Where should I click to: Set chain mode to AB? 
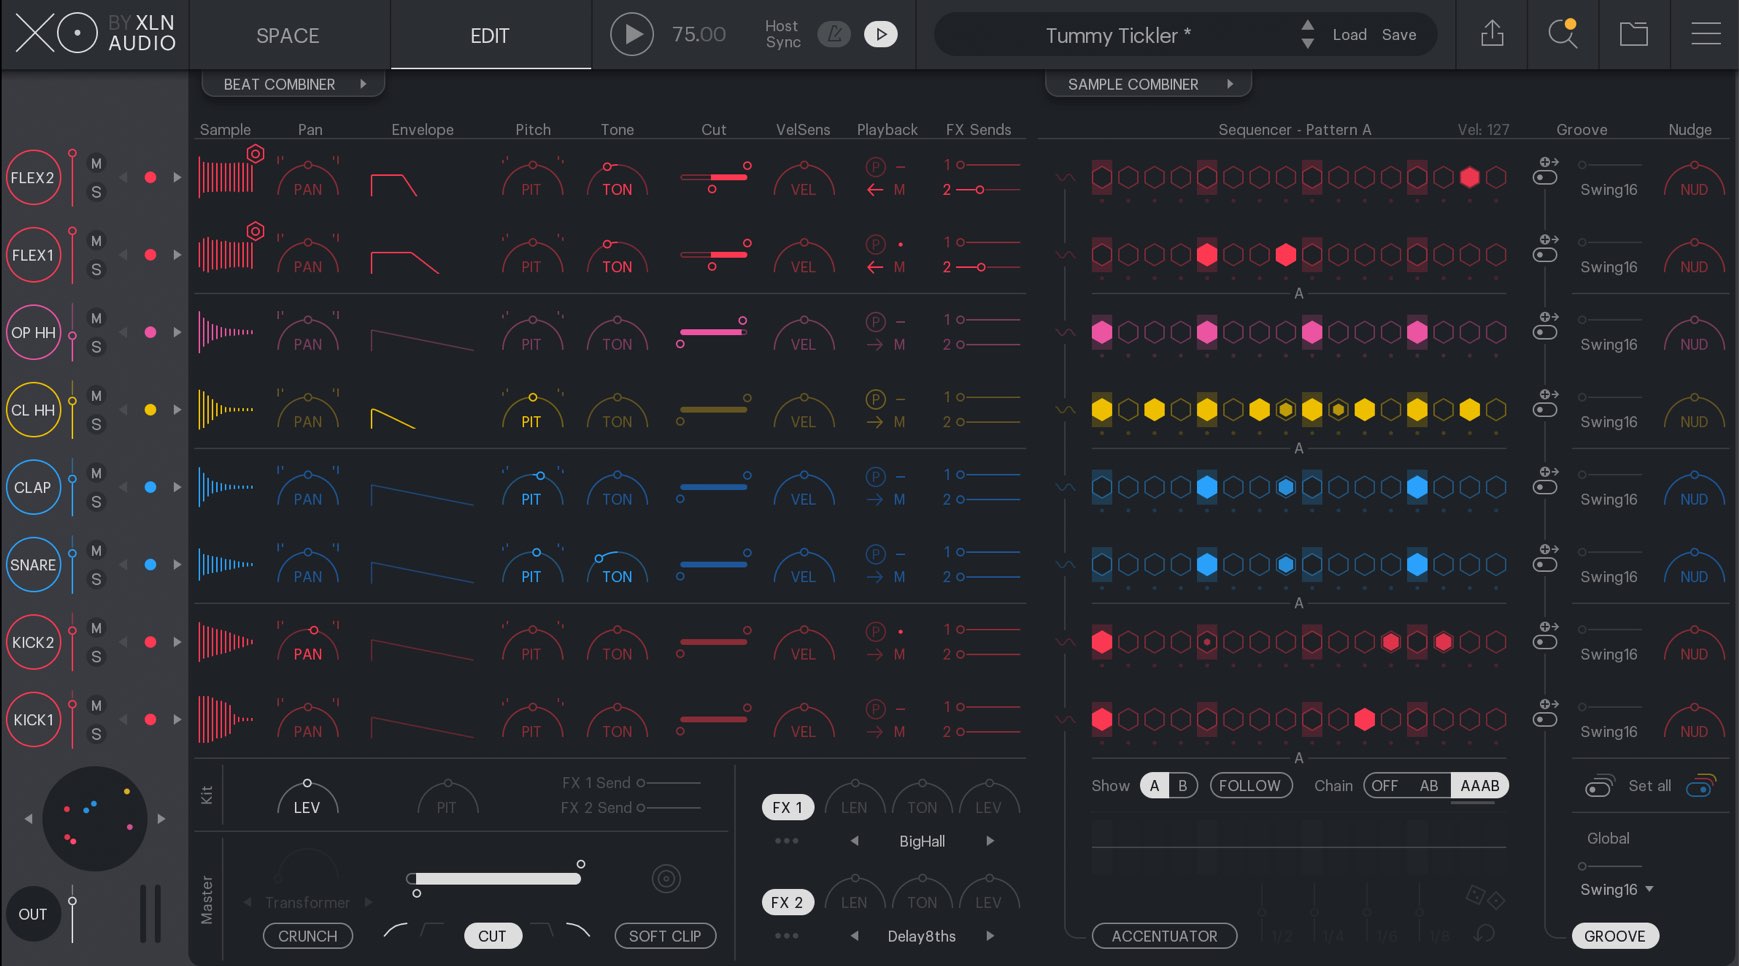click(1429, 786)
